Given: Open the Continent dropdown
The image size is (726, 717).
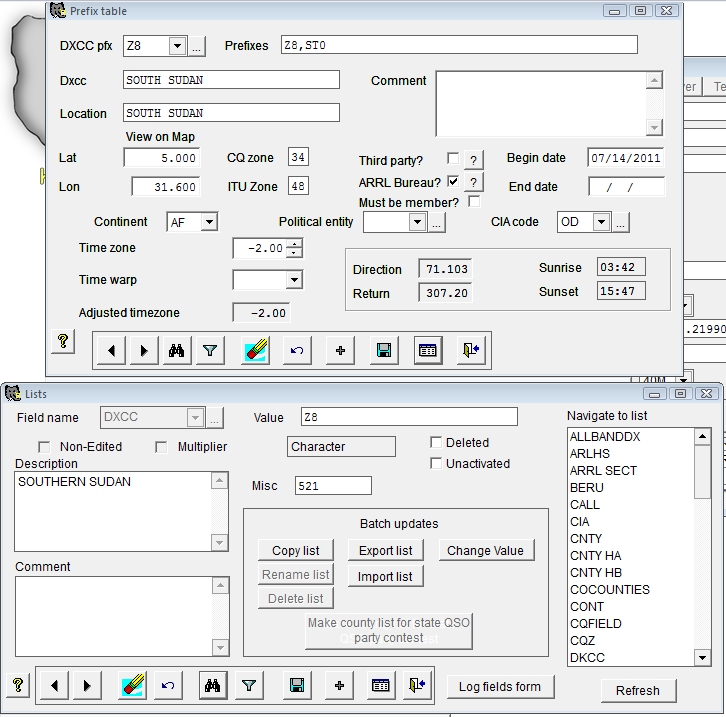Looking at the screenshot, I should point(209,222).
